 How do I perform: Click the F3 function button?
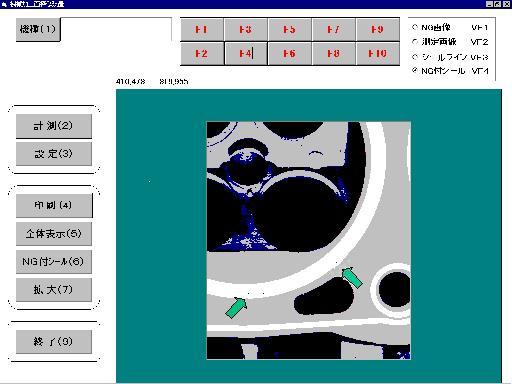(x=246, y=30)
